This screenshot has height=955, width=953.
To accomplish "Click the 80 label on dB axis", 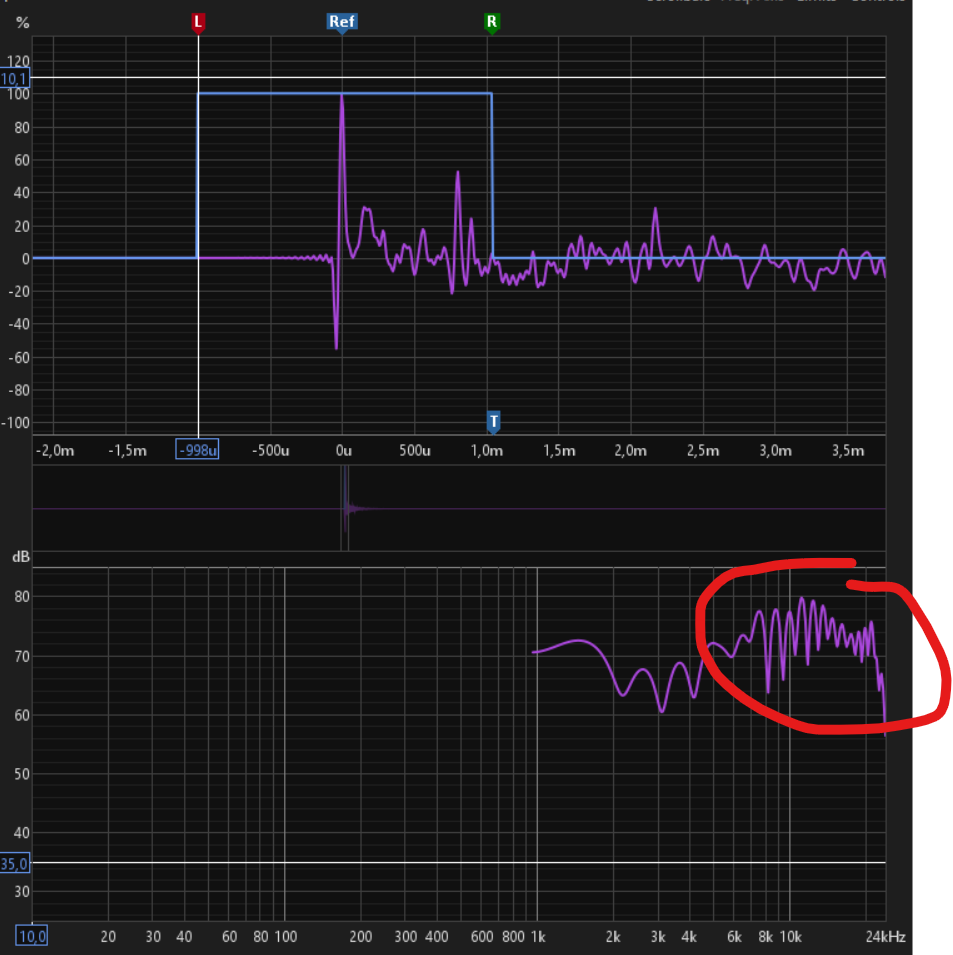I will click(22, 597).
